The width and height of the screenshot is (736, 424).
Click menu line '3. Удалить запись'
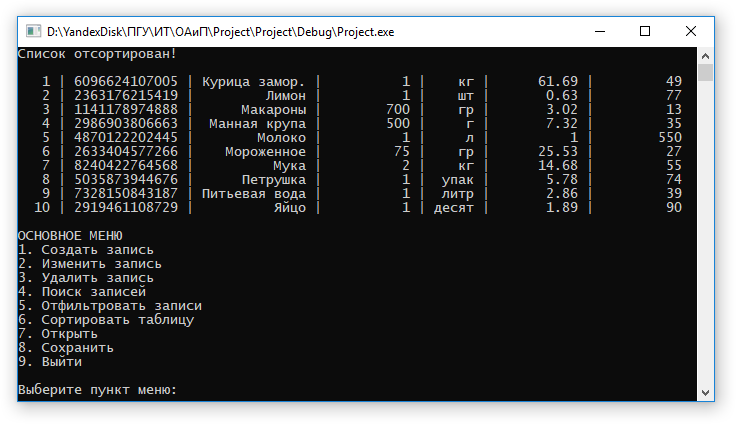point(86,278)
